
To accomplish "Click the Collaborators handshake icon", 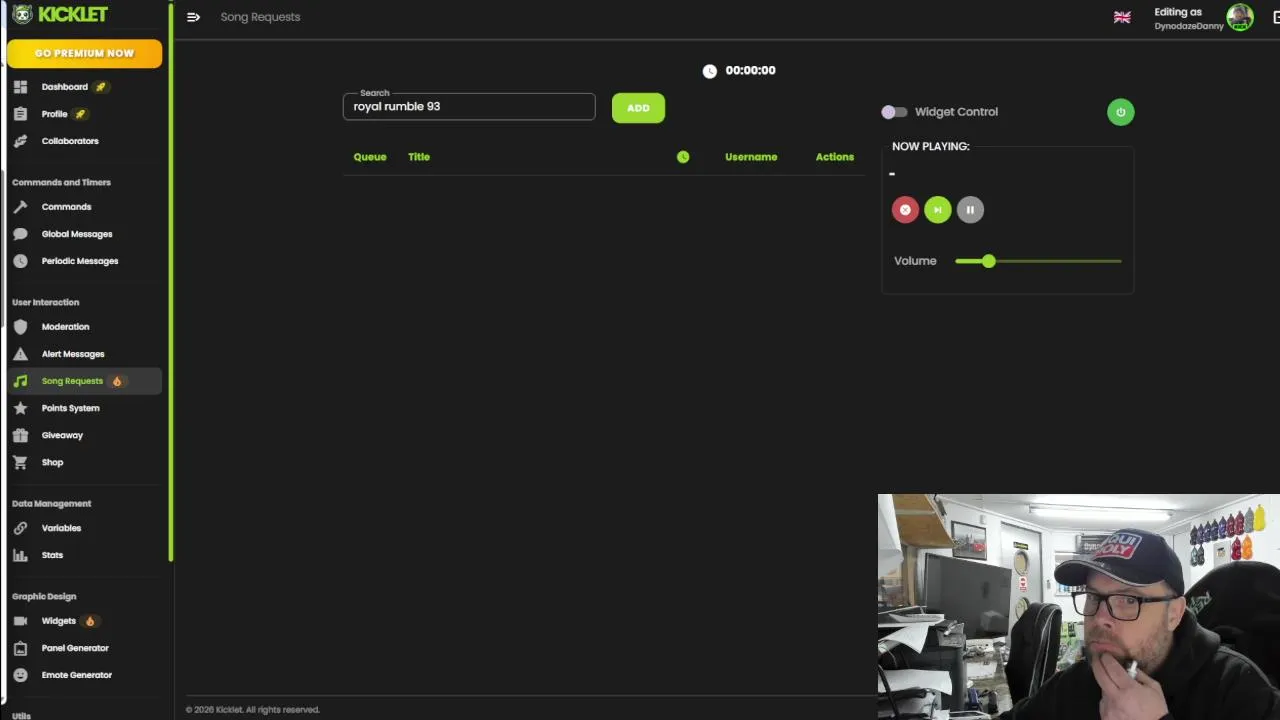I will (20, 141).
